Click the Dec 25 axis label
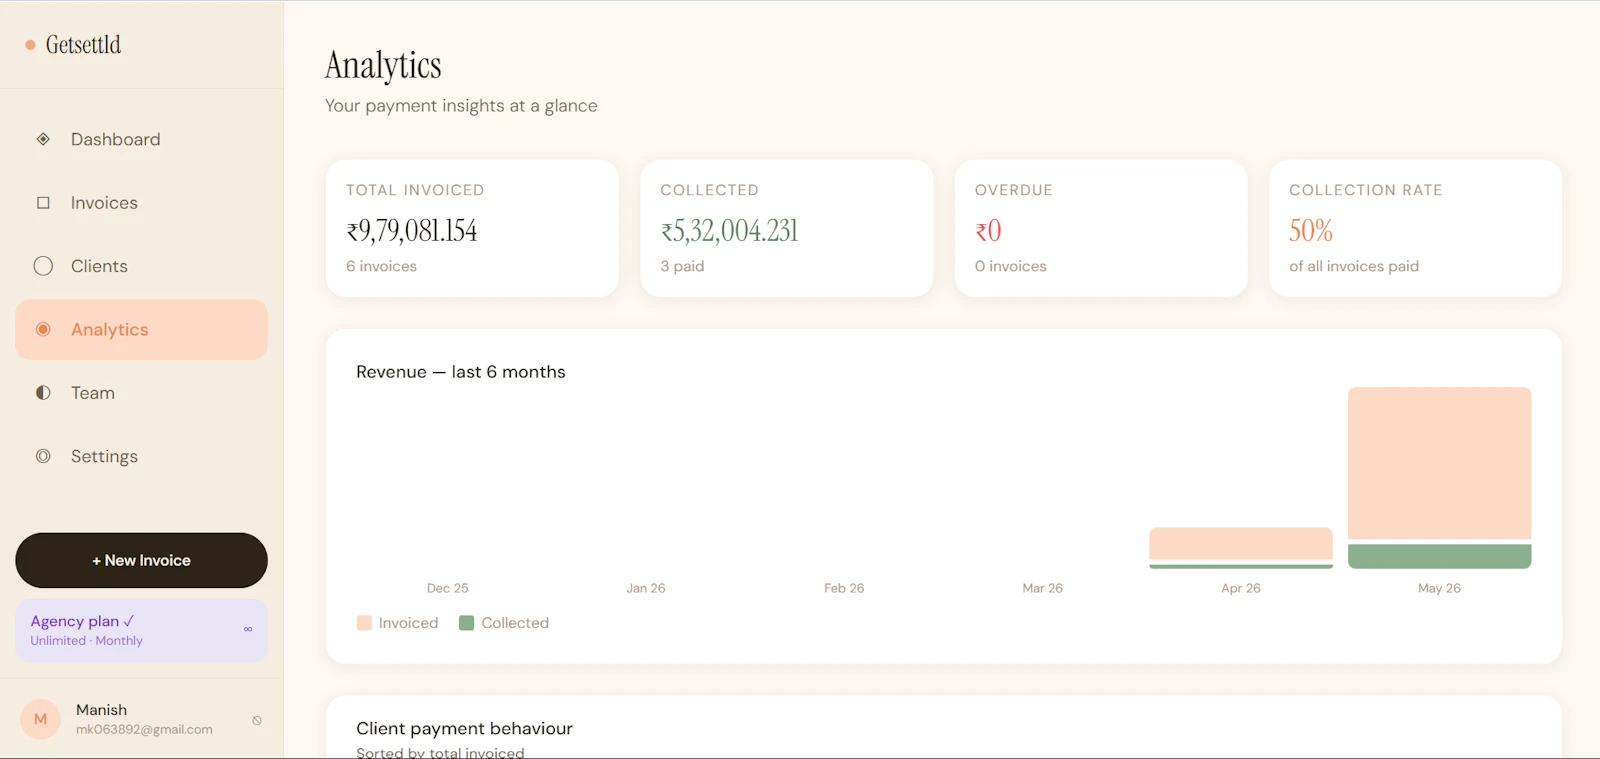The width and height of the screenshot is (1600, 759). pyautogui.click(x=448, y=588)
